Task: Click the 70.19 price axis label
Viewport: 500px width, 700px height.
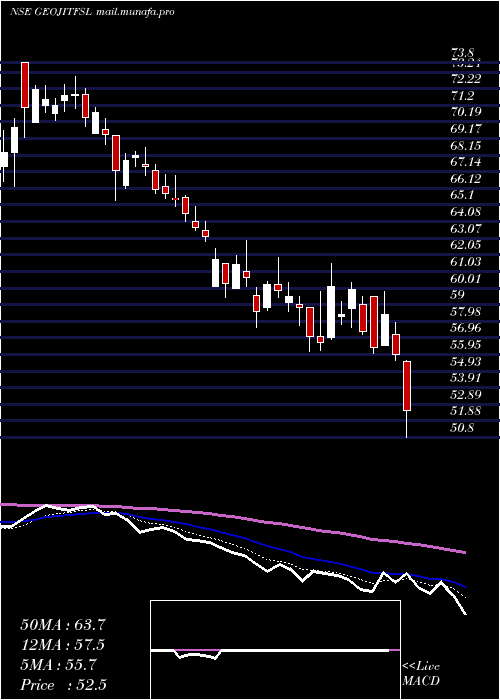Action: (x=466, y=112)
